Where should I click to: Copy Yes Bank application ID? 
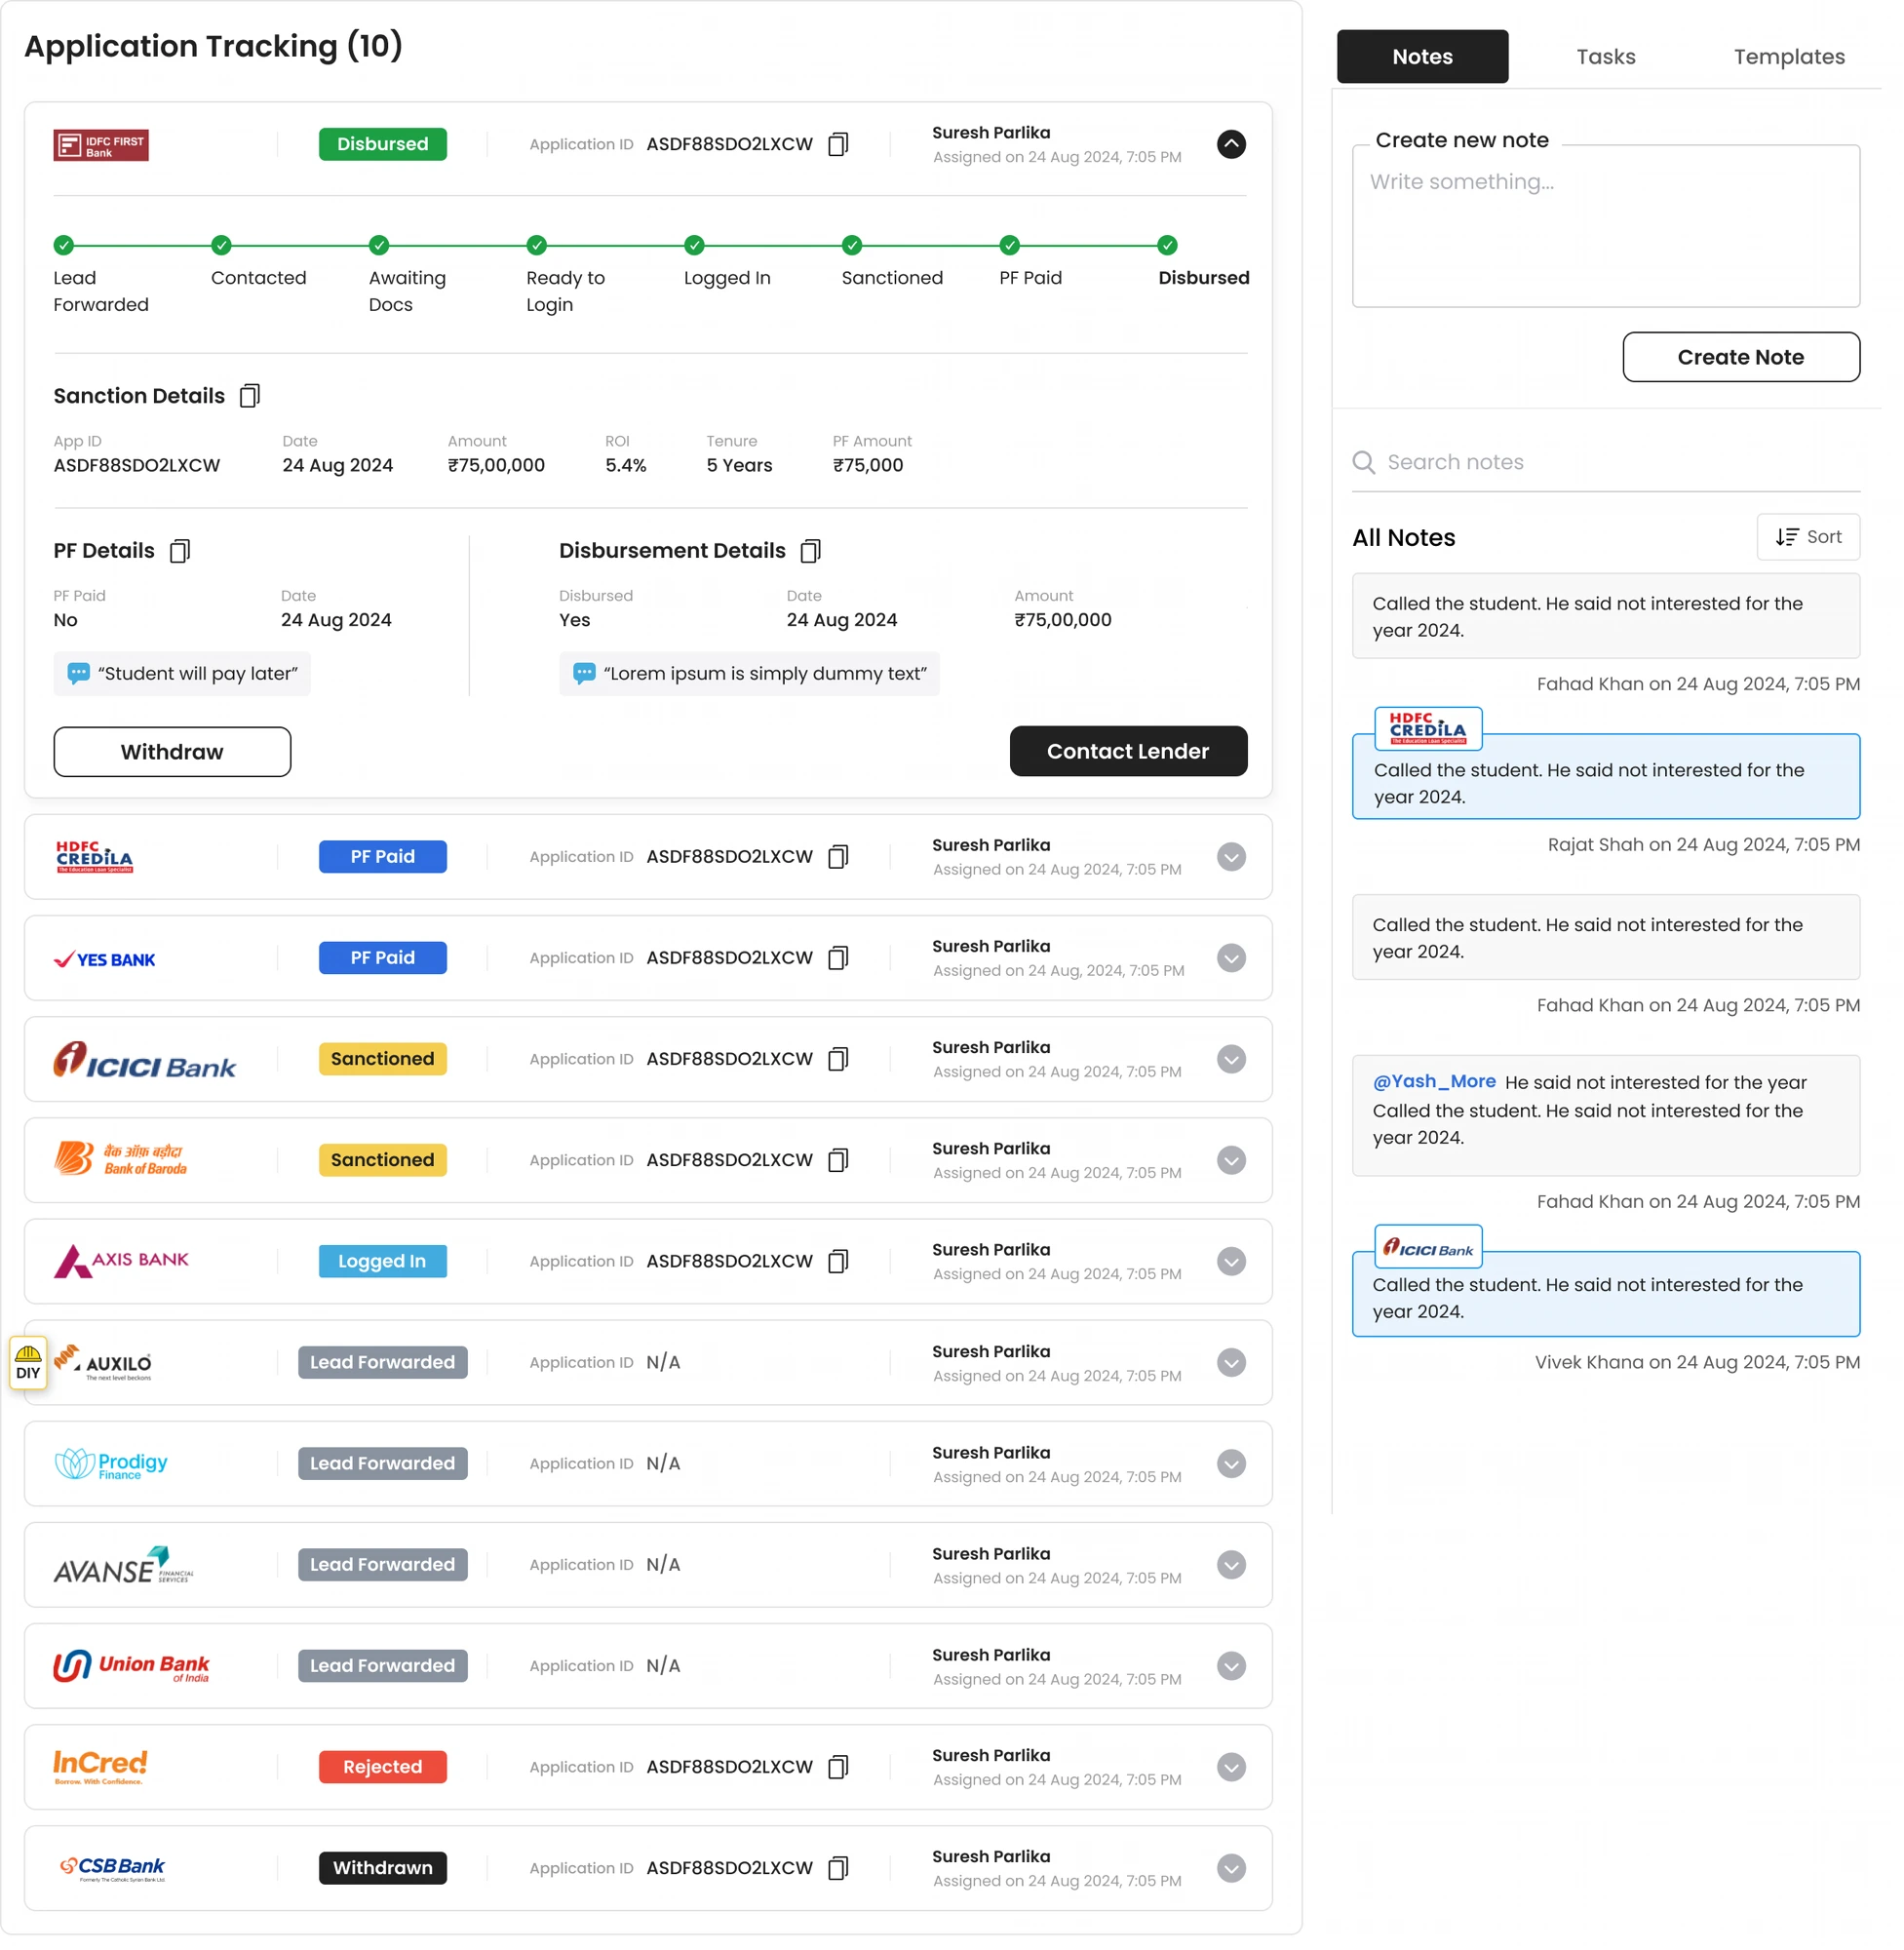(838, 958)
